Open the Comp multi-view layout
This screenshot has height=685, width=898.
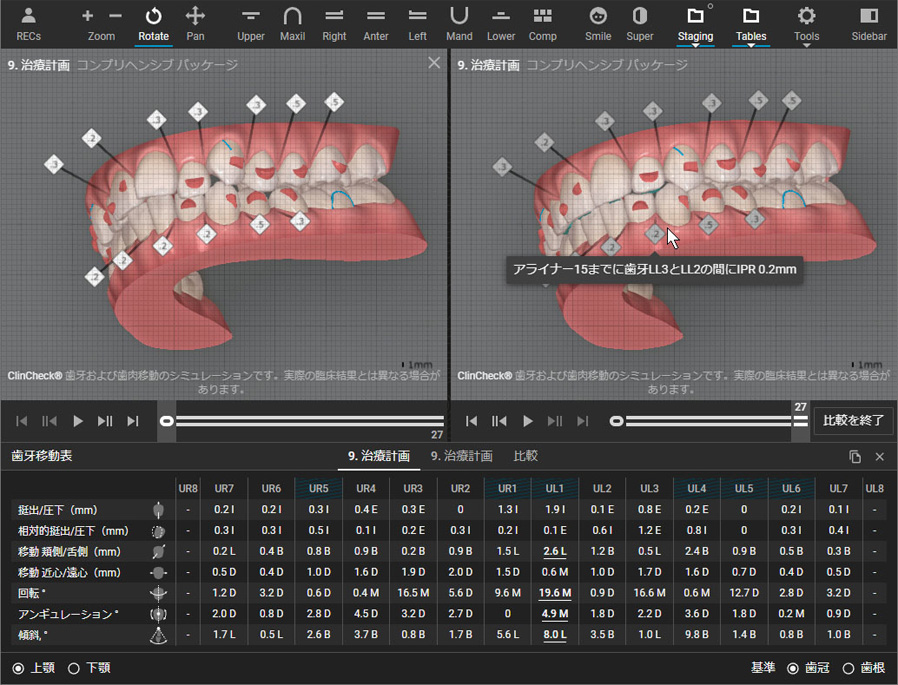point(542,24)
